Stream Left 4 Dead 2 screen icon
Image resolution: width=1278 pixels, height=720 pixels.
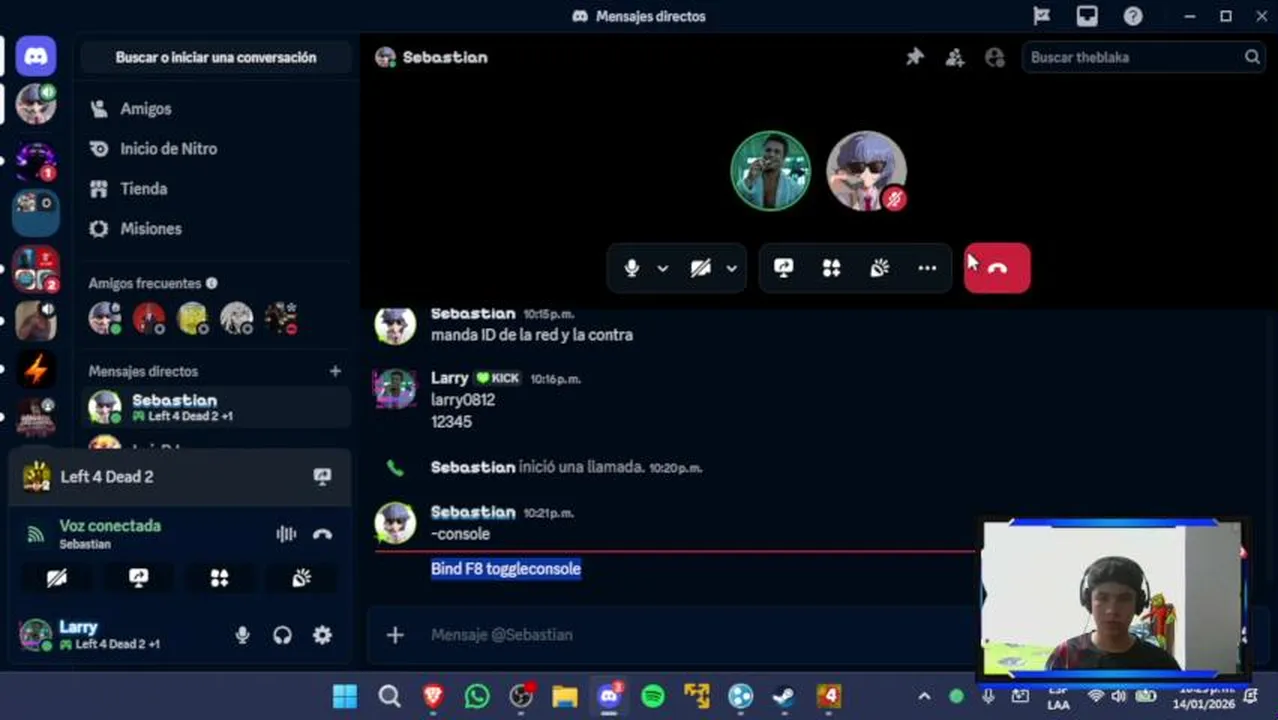(322, 477)
